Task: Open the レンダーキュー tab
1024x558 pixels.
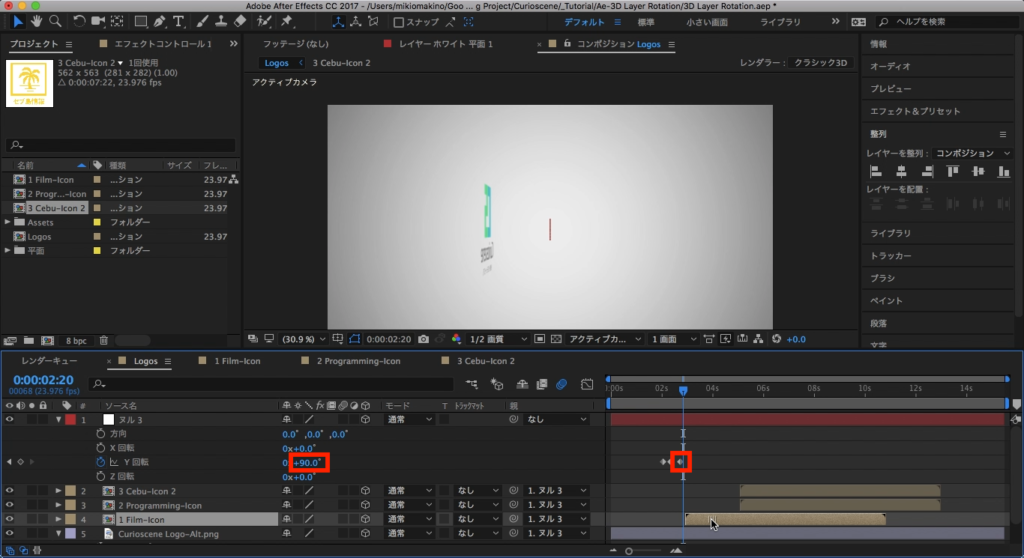Action: pyautogui.click(x=49, y=361)
